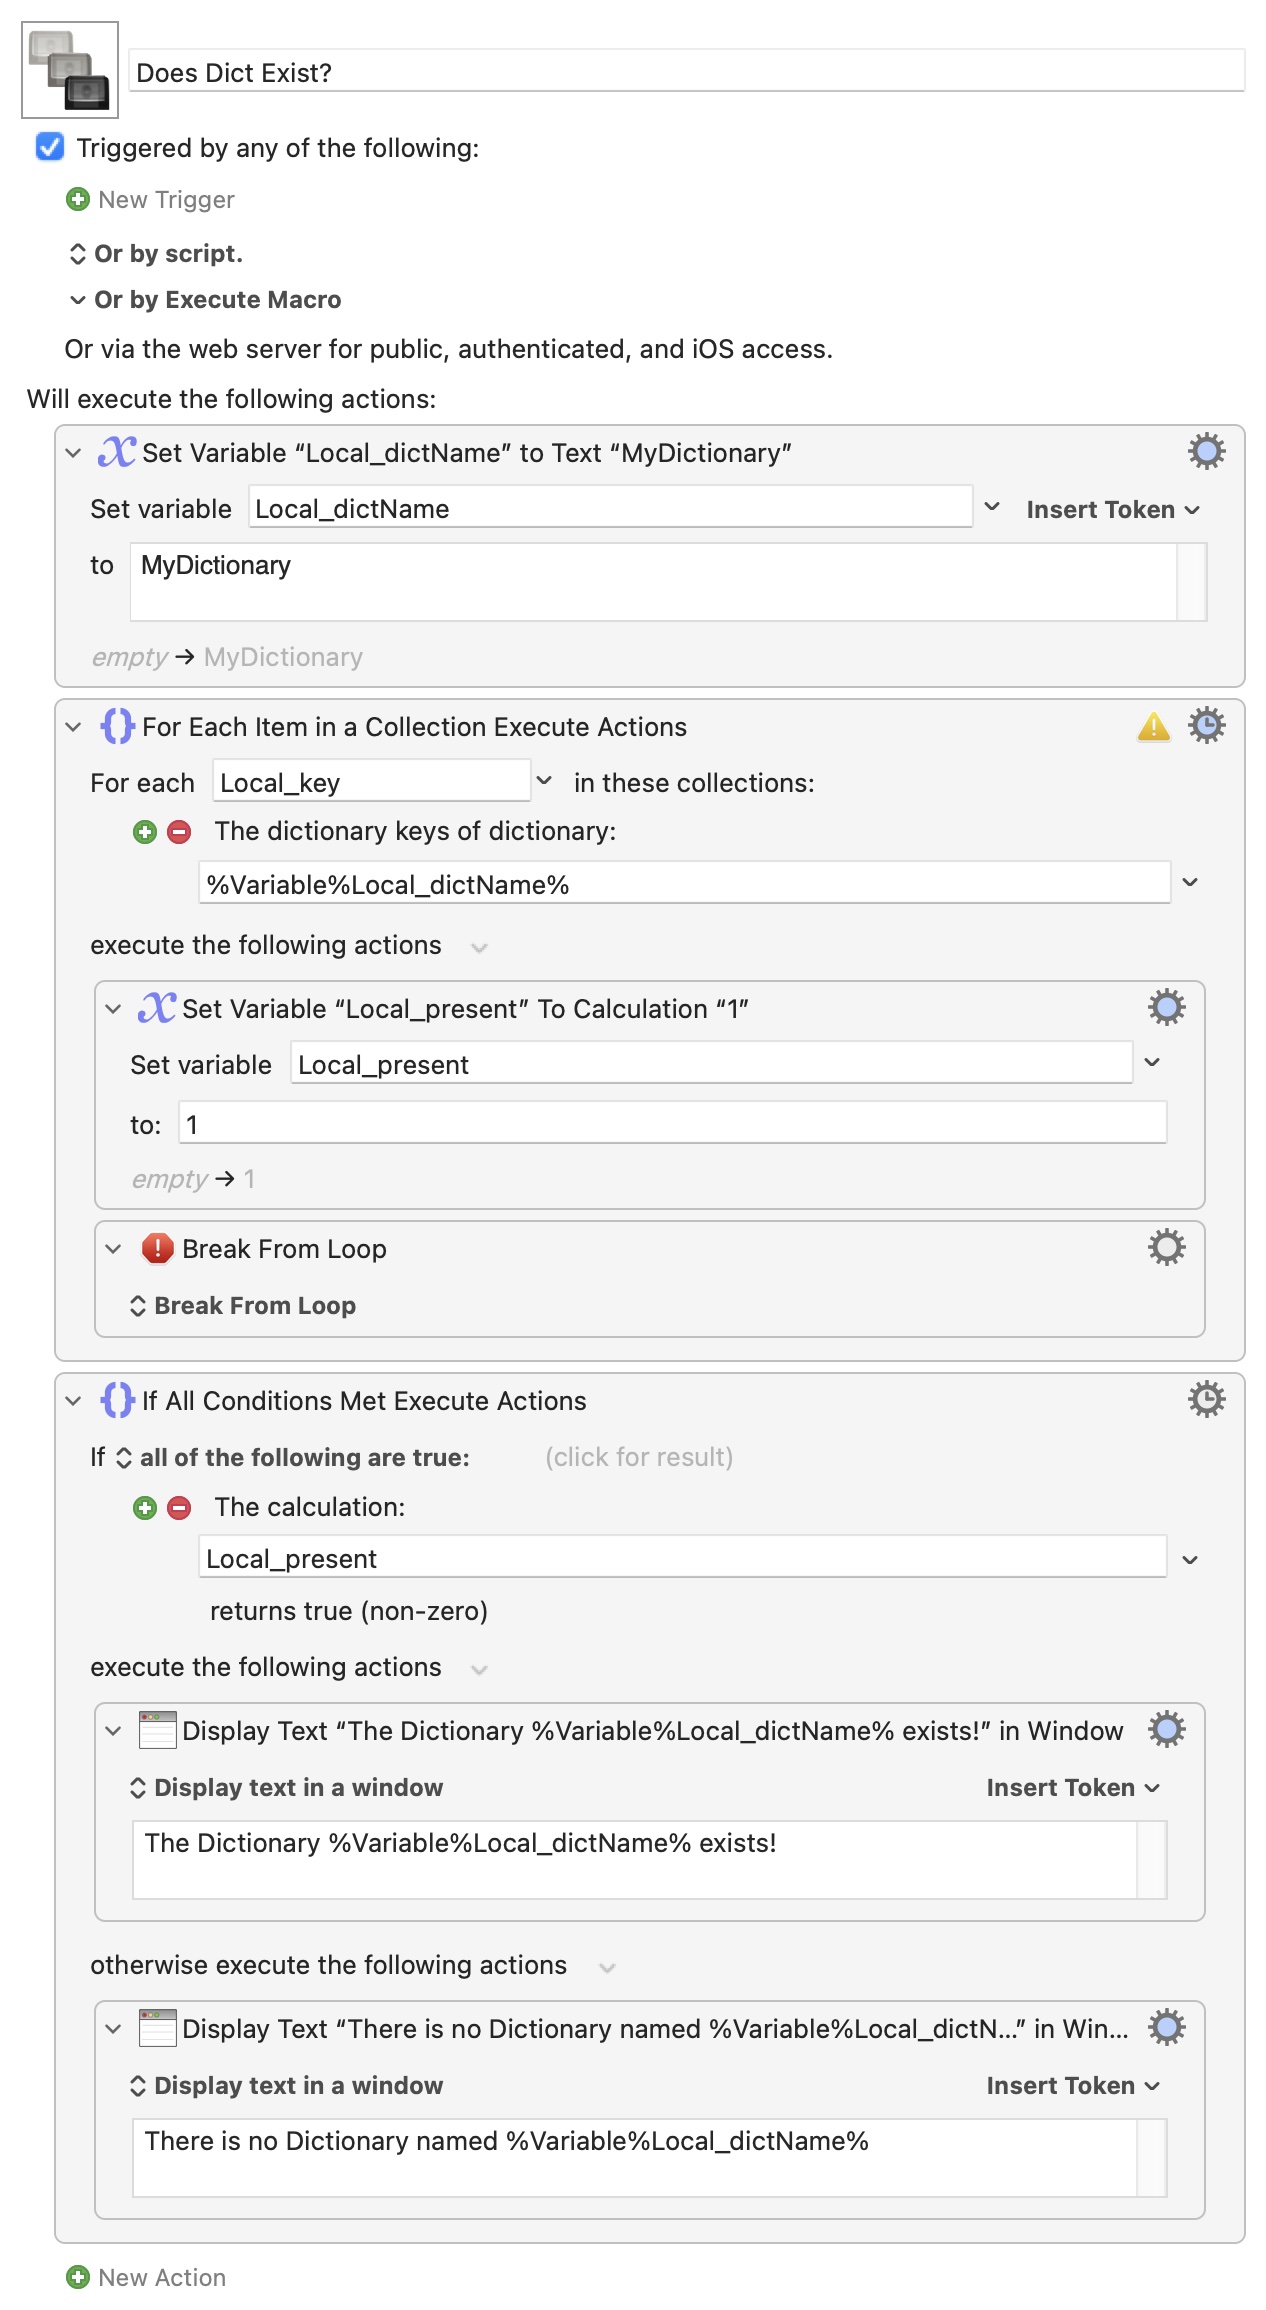
Task: Click the red minus beside 'The calculation' condition
Action: pyautogui.click(x=179, y=1508)
